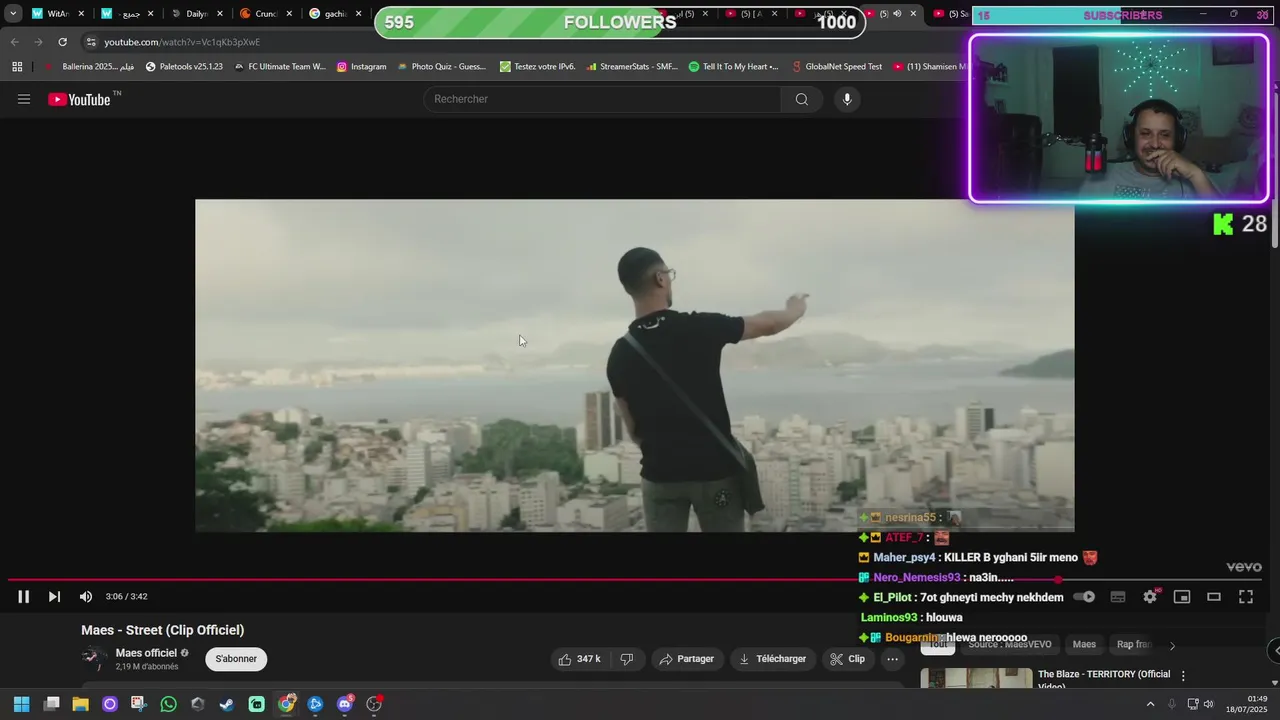Create a Clip with scissors button
This screenshot has width=1280, height=720.
[846, 659]
